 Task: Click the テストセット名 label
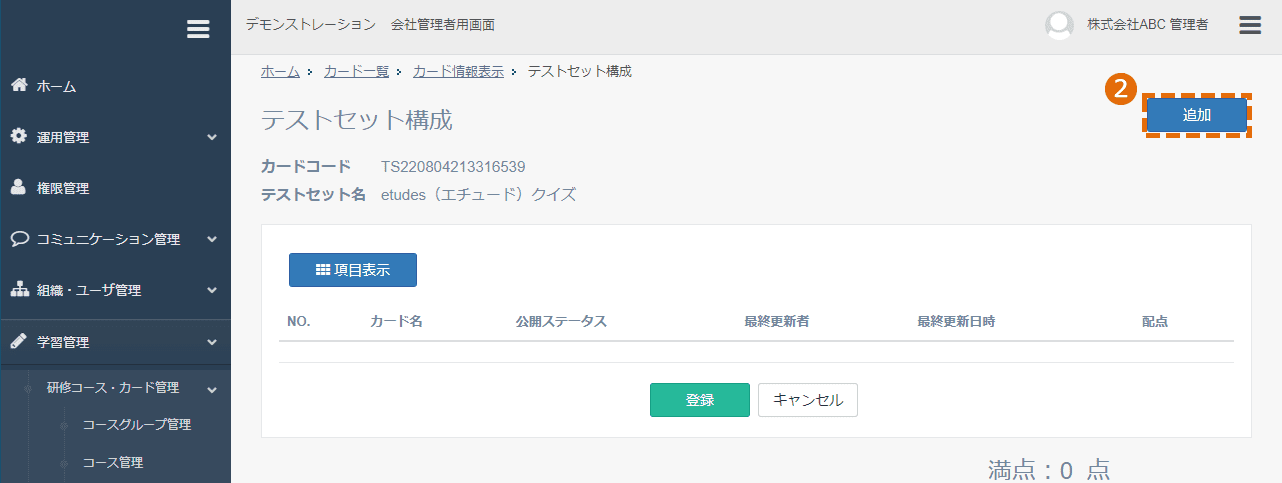314,194
